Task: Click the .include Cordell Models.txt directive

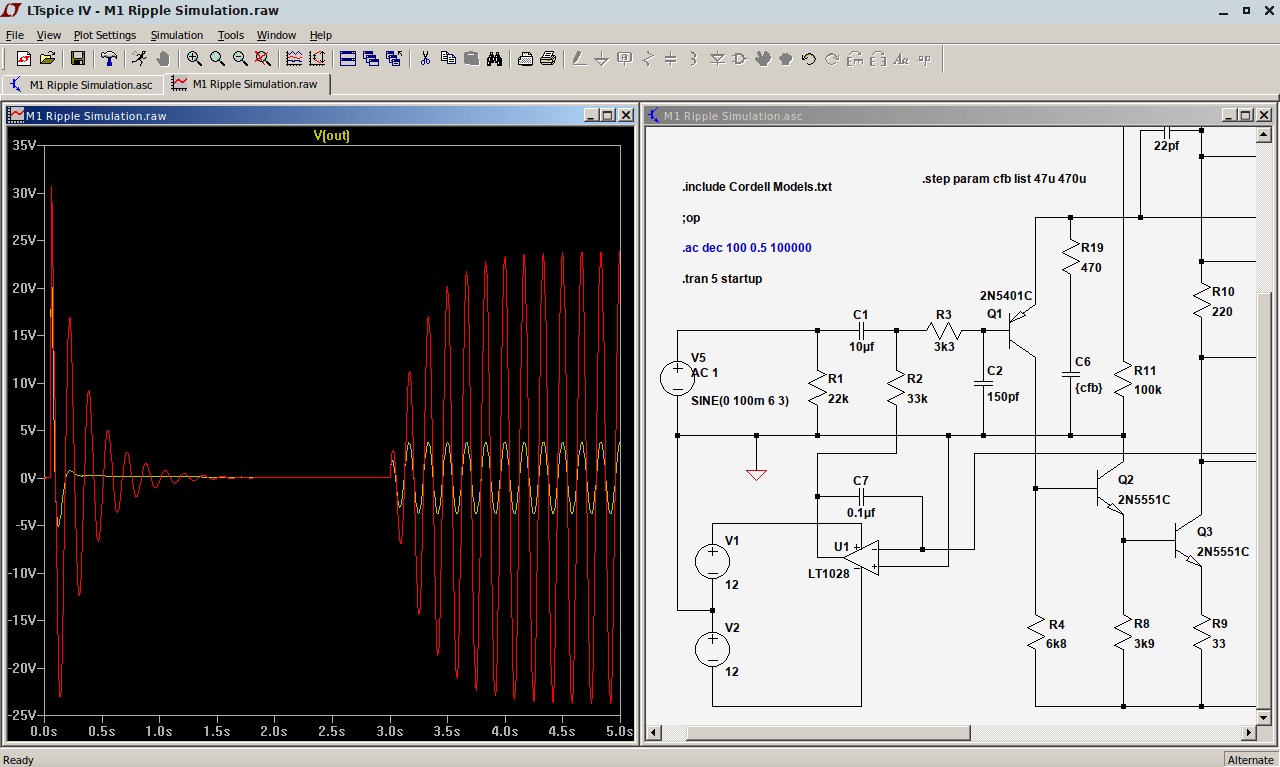Action: coord(757,187)
